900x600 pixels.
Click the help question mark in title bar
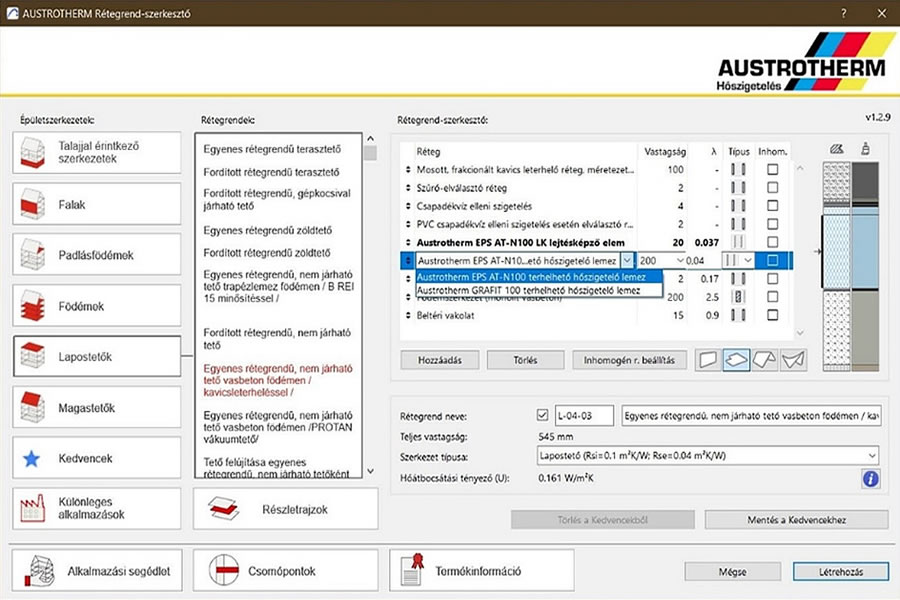(843, 13)
